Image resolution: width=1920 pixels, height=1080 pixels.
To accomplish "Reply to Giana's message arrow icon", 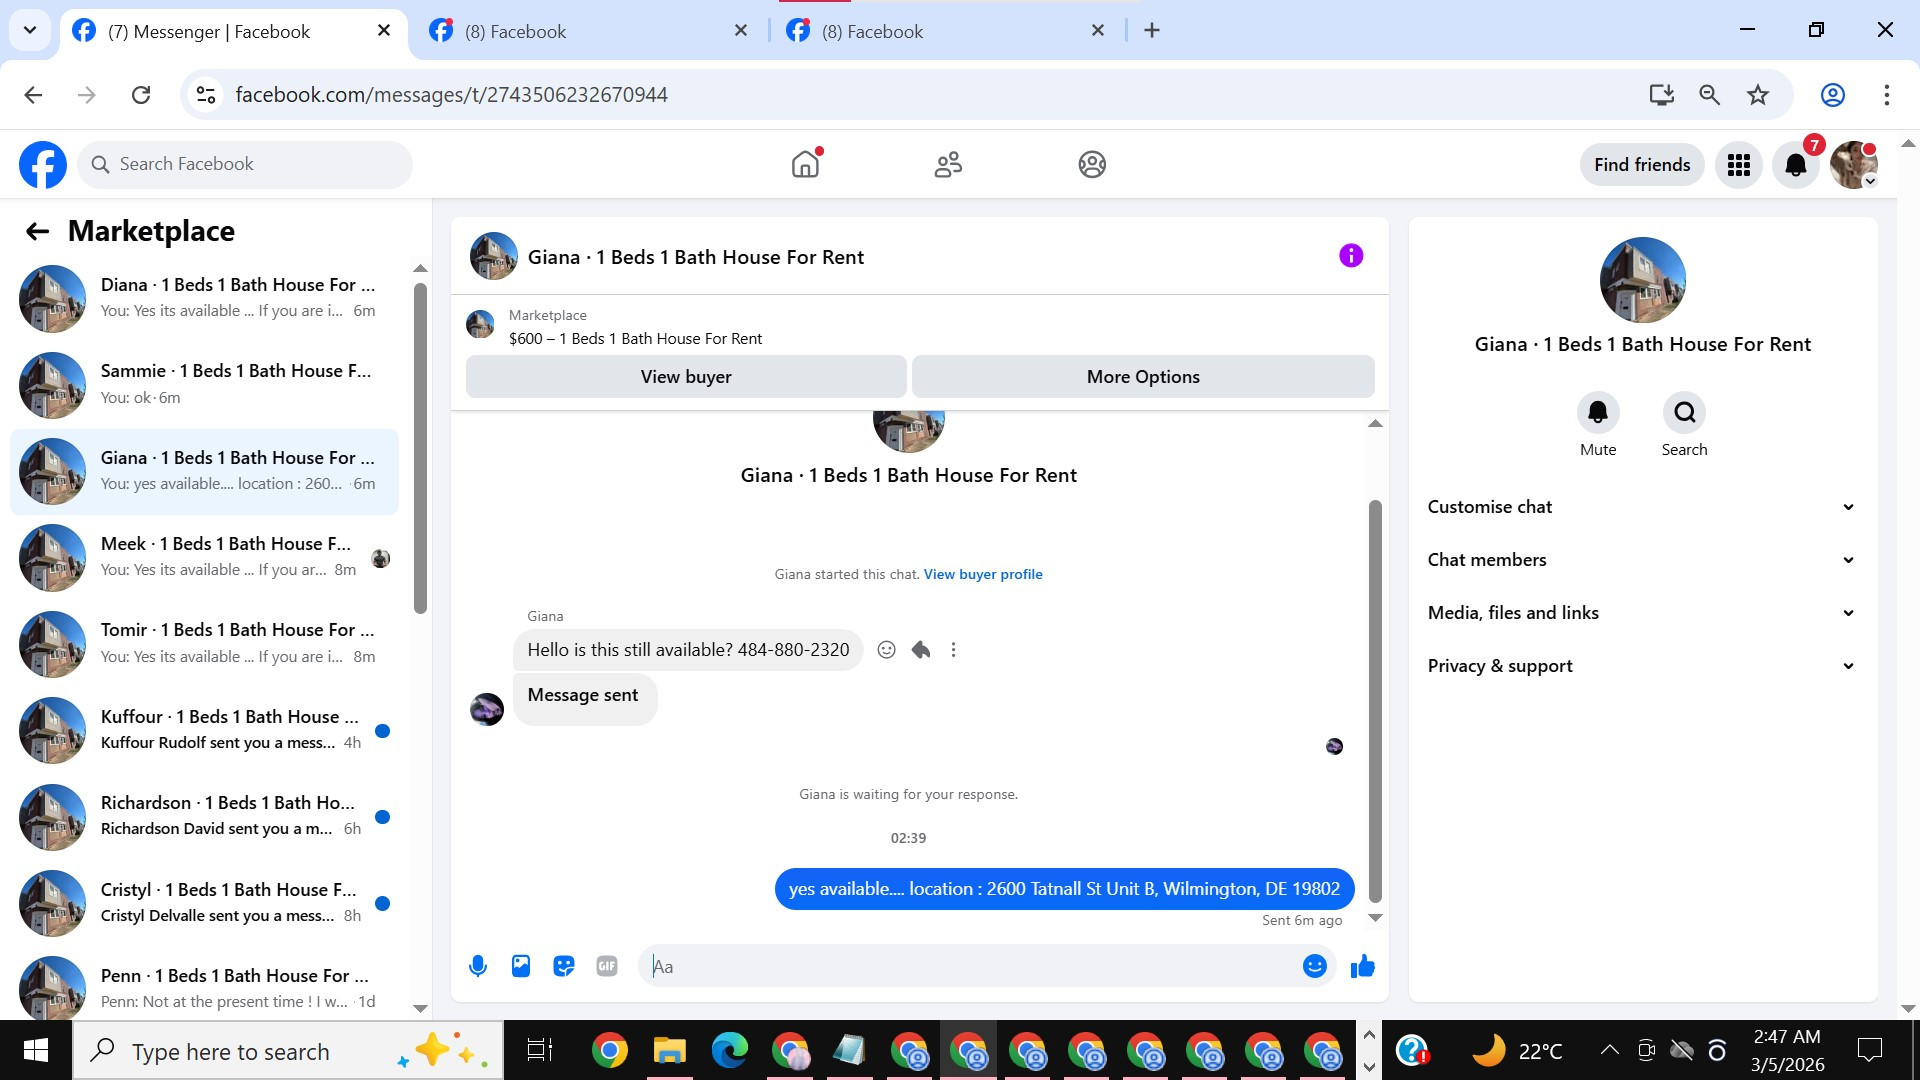I will [x=921, y=650].
